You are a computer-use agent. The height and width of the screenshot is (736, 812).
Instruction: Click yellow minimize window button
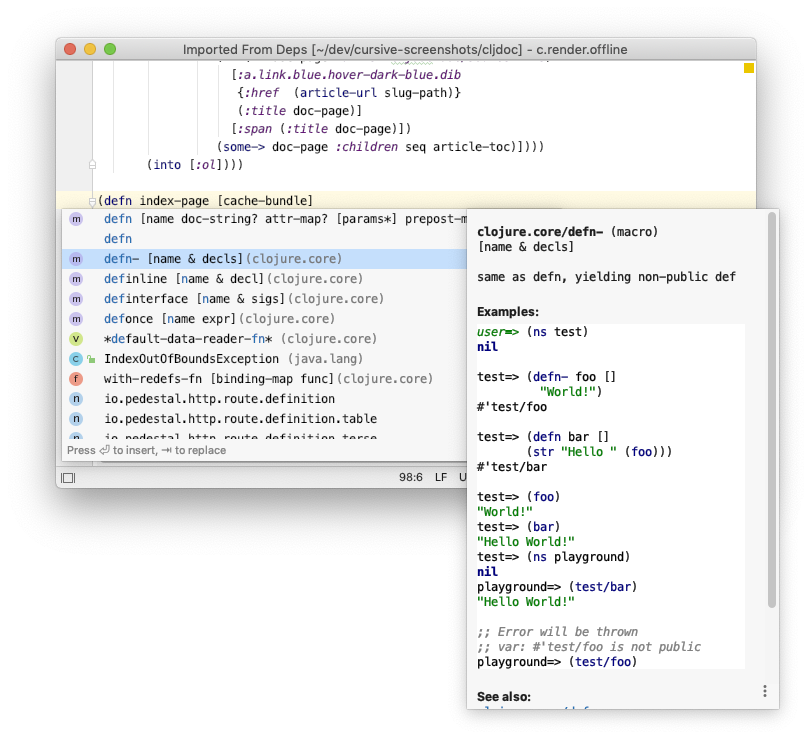point(90,49)
